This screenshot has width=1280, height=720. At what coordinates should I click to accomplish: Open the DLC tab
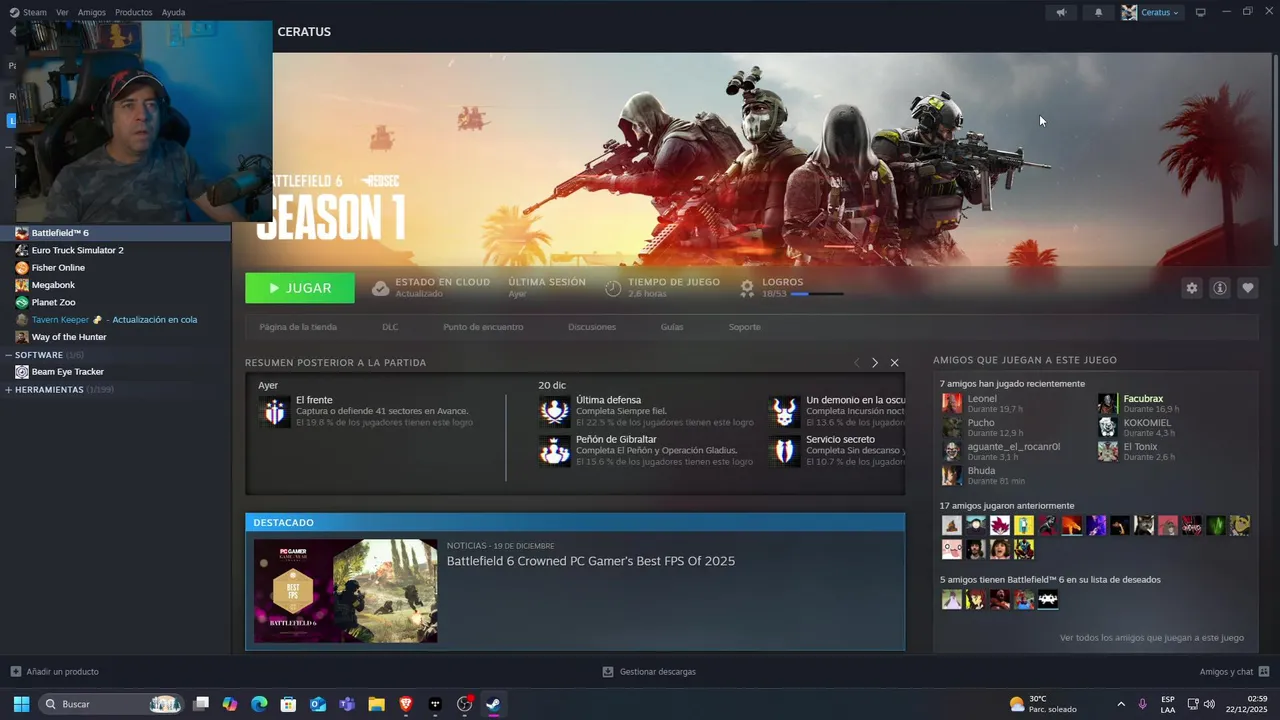pyautogui.click(x=390, y=327)
